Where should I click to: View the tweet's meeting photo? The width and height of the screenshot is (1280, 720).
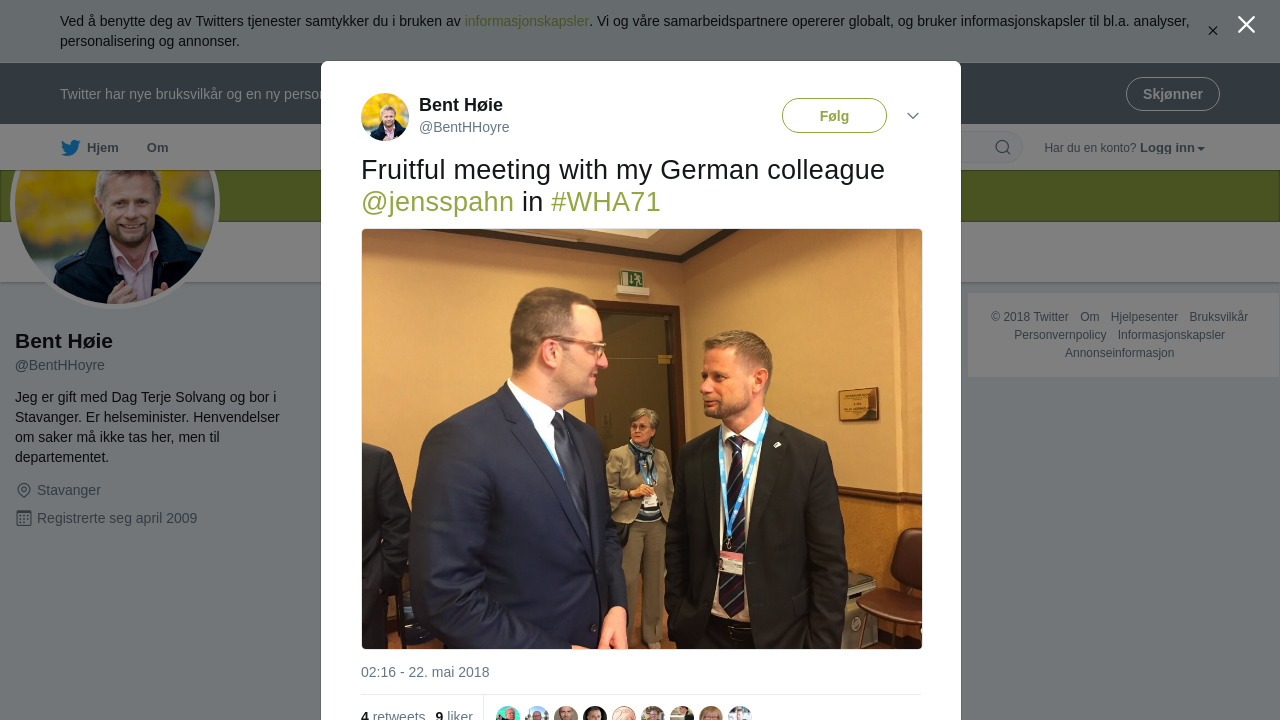(x=642, y=439)
